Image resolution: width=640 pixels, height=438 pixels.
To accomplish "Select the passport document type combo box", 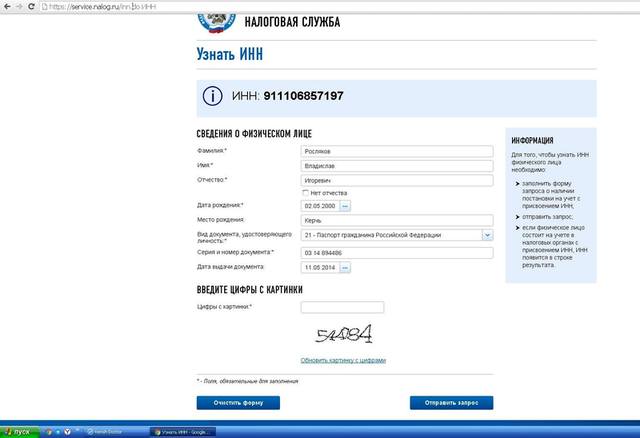I will coord(397,235).
